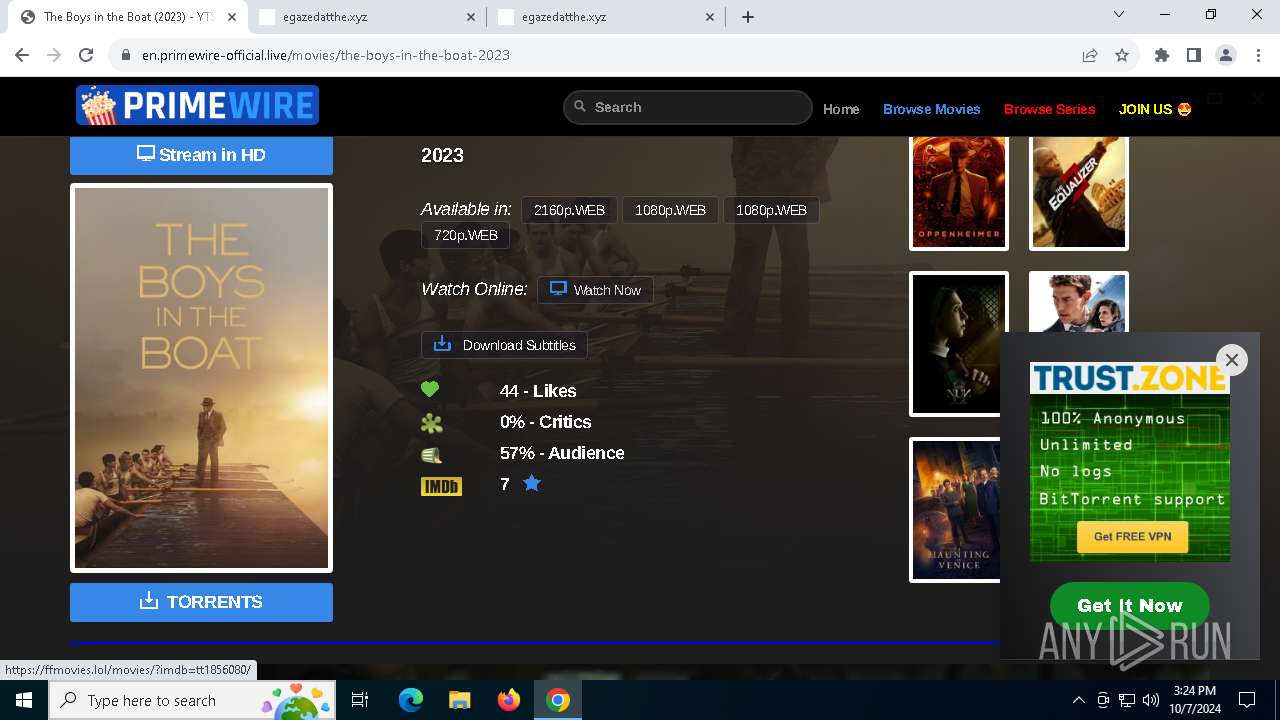Click the PrimeWire logo
The width and height of the screenshot is (1280, 720).
197,105
